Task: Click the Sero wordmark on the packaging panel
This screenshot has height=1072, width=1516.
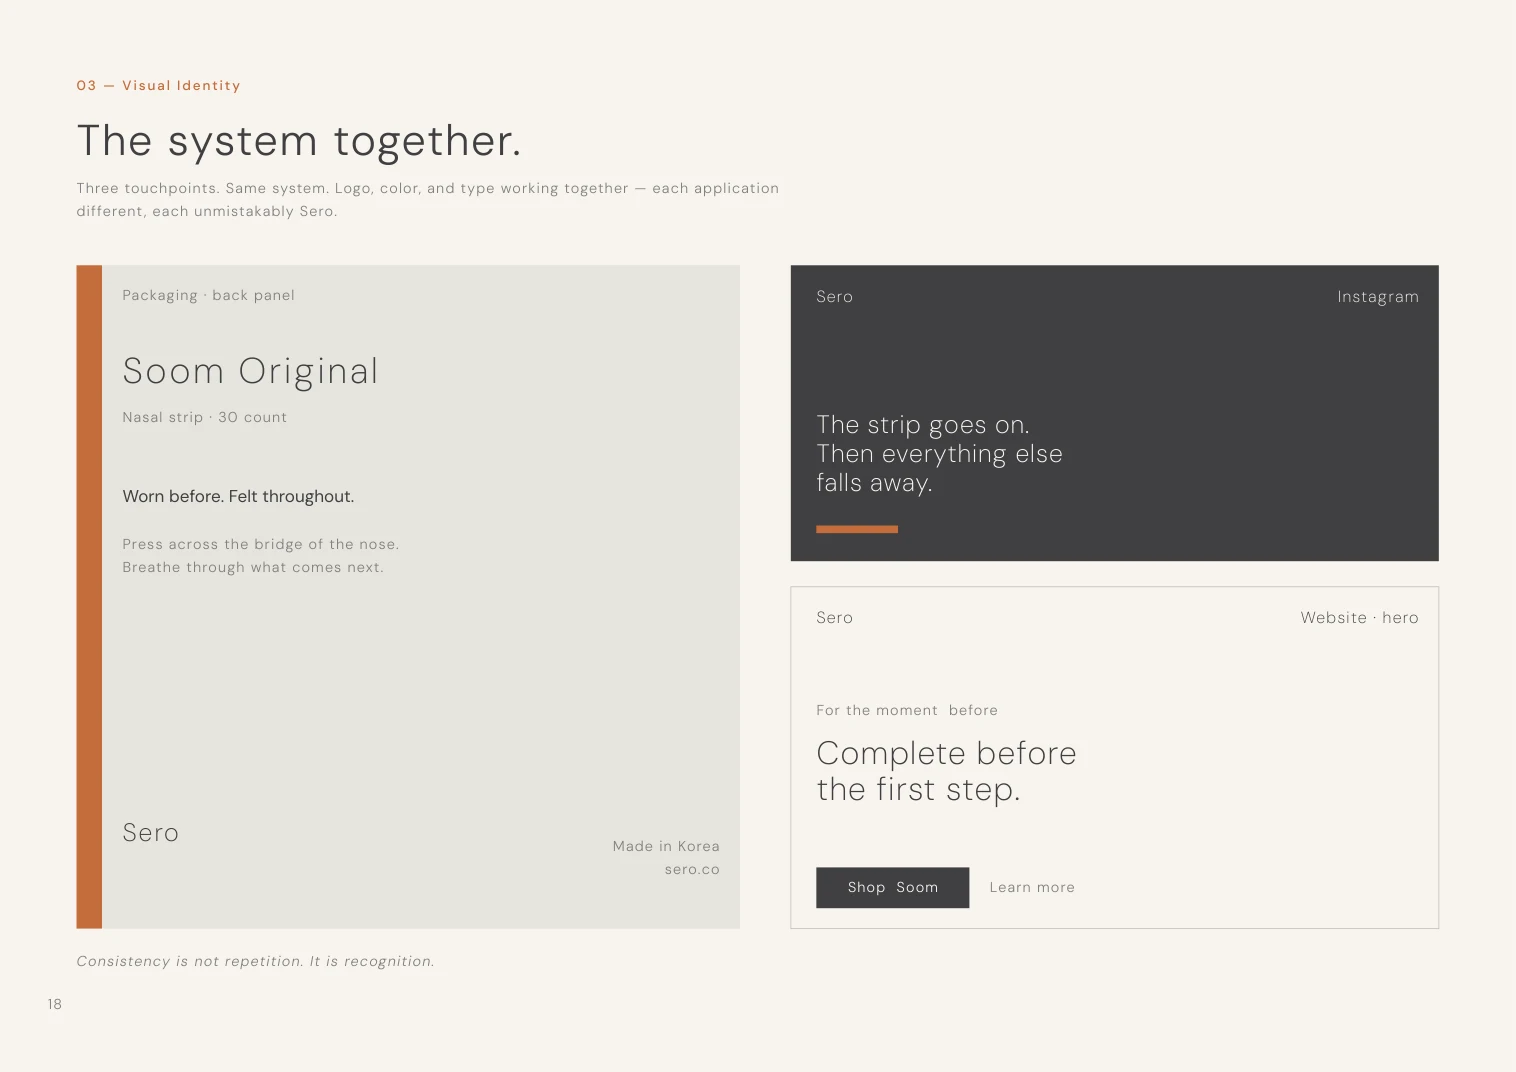Action: 150,832
